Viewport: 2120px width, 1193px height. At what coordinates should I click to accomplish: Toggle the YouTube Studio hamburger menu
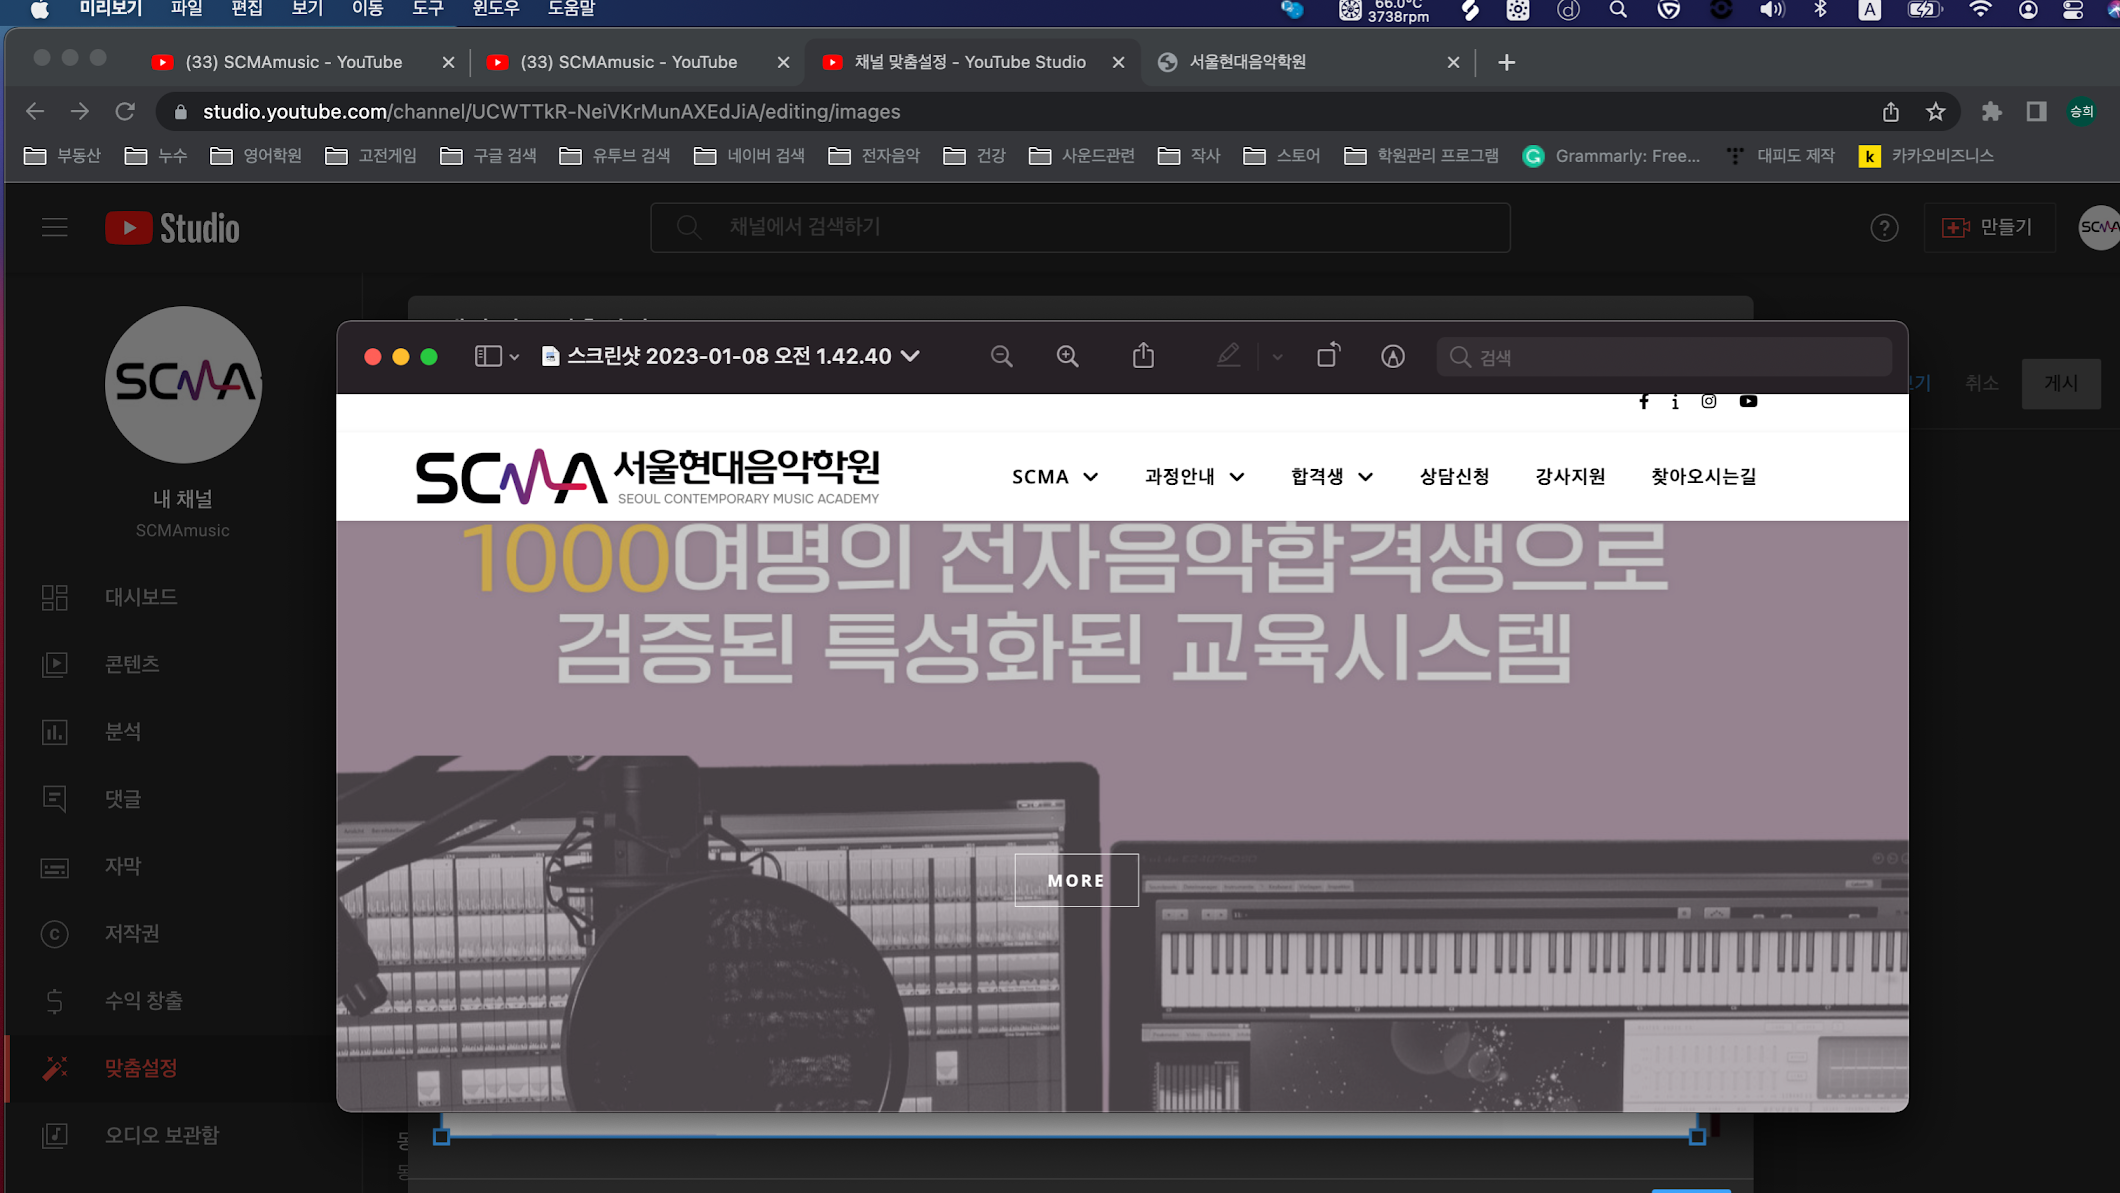(55, 228)
